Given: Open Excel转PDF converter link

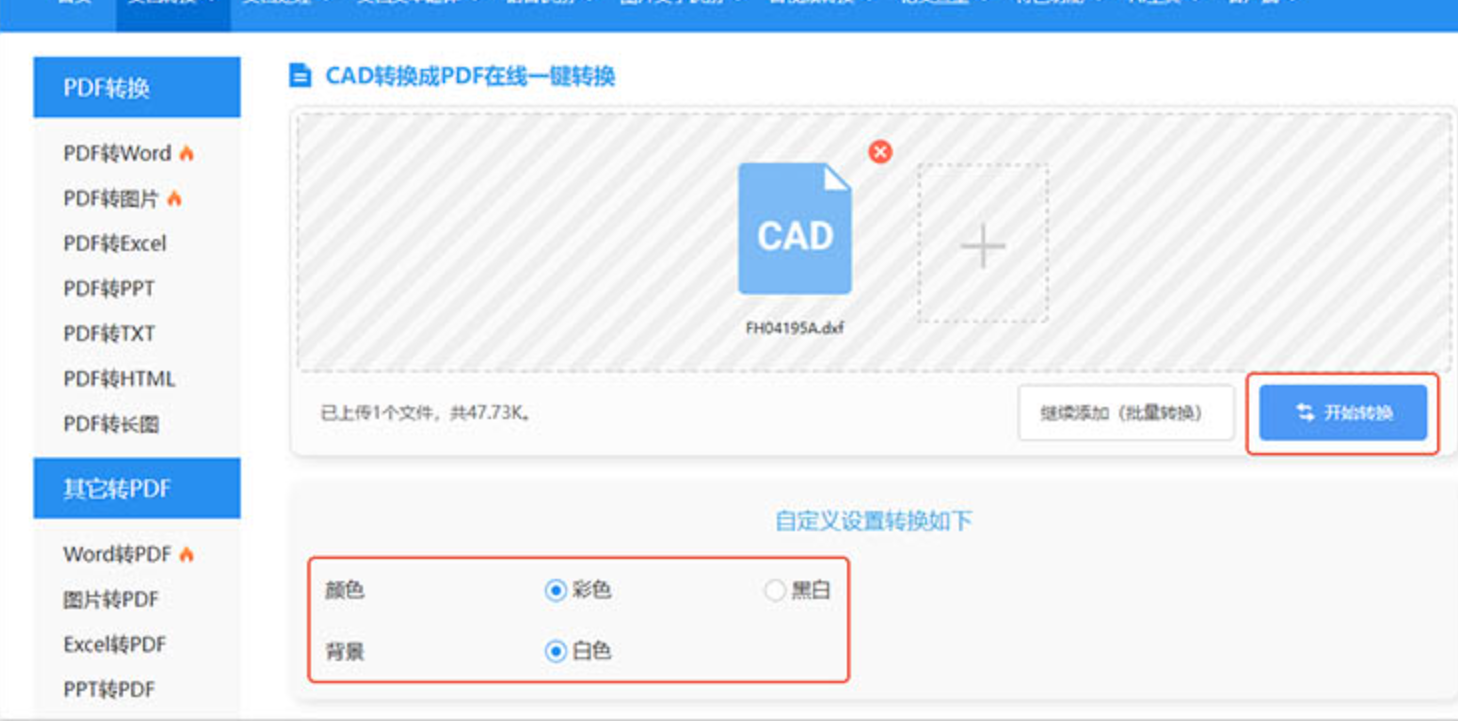Looking at the screenshot, I should coord(115,644).
